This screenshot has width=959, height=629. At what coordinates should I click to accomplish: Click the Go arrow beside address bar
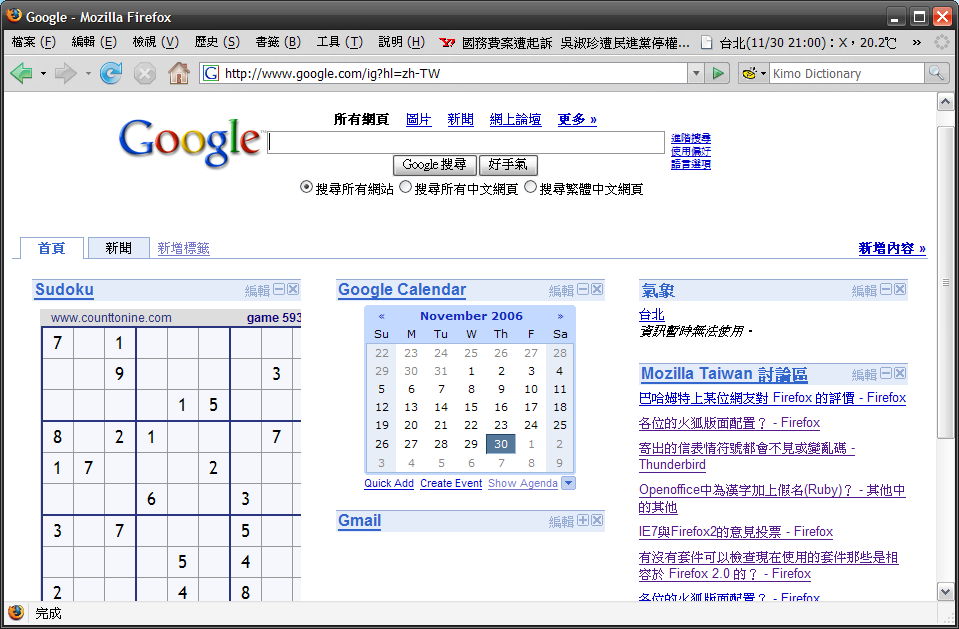point(718,73)
